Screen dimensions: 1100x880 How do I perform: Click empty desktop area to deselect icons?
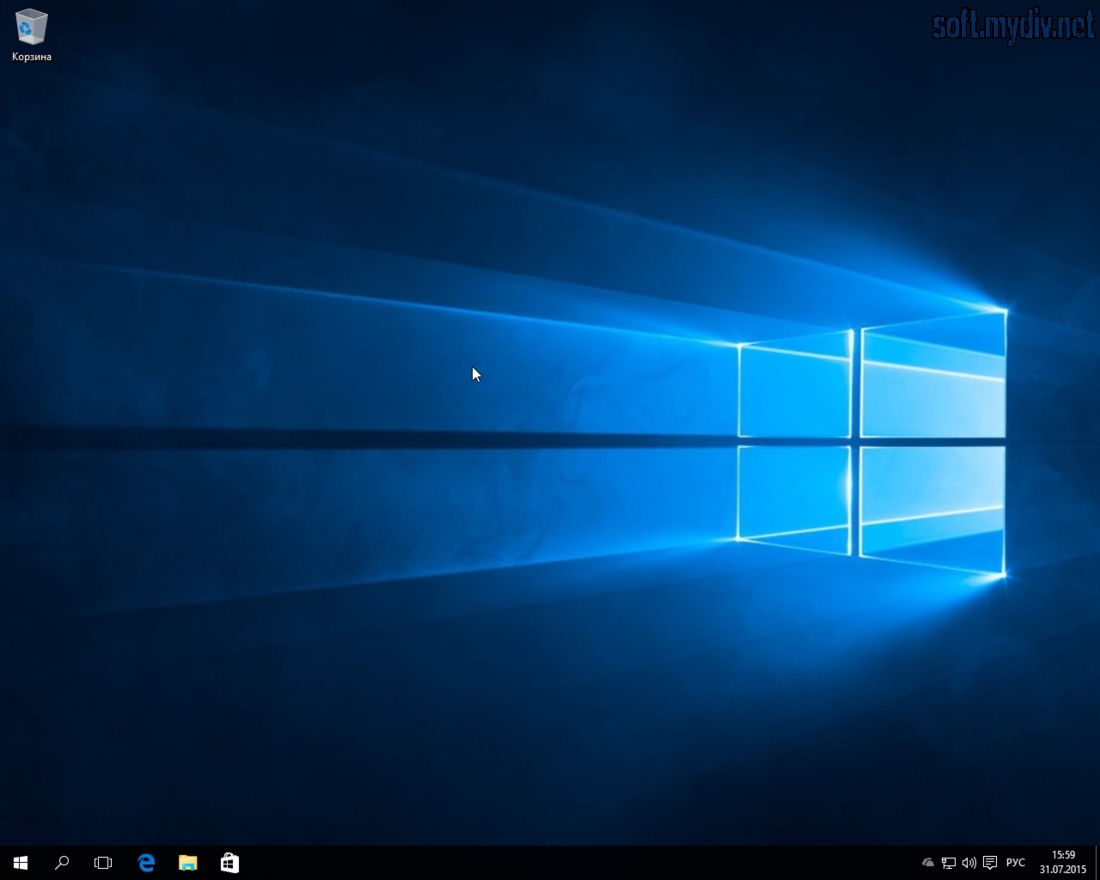[300, 650]
